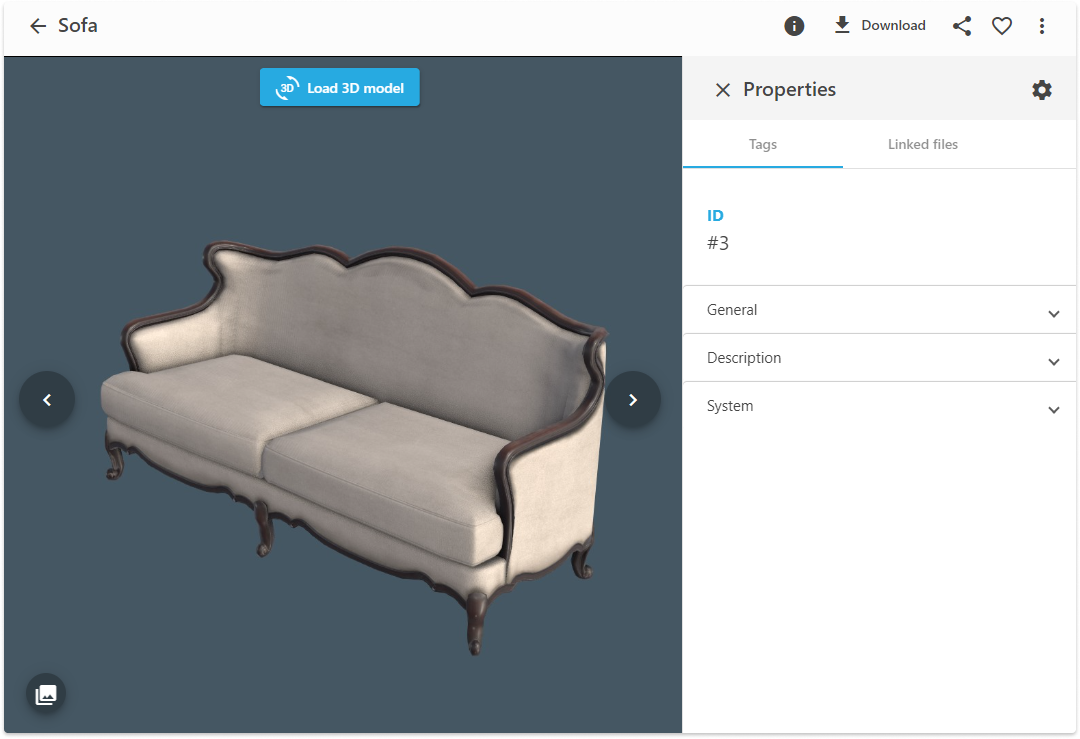Screen dimensions: 1080x739
Task: Open the three-dot more options menu
Action: point(1042,26)
